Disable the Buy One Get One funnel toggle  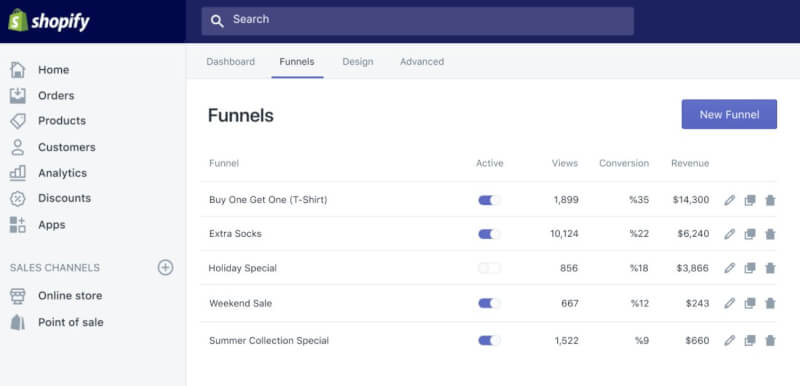[489, 200]
